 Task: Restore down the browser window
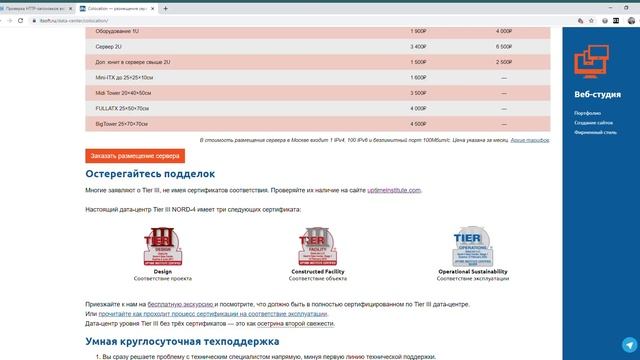click(626, 8)
